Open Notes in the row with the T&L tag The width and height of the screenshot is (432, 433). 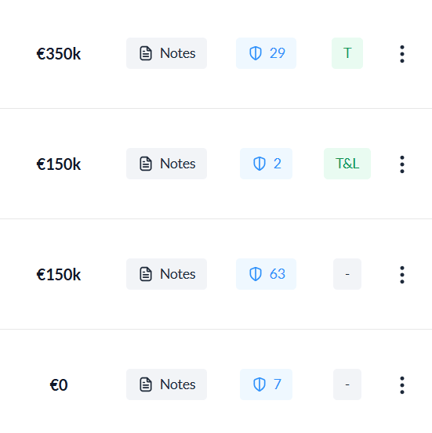point(166,164)
